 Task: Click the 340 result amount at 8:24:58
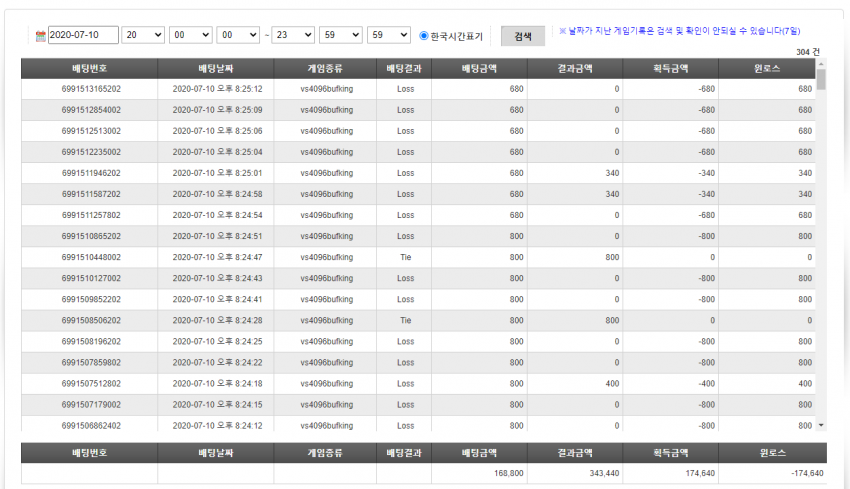point(612,194)
